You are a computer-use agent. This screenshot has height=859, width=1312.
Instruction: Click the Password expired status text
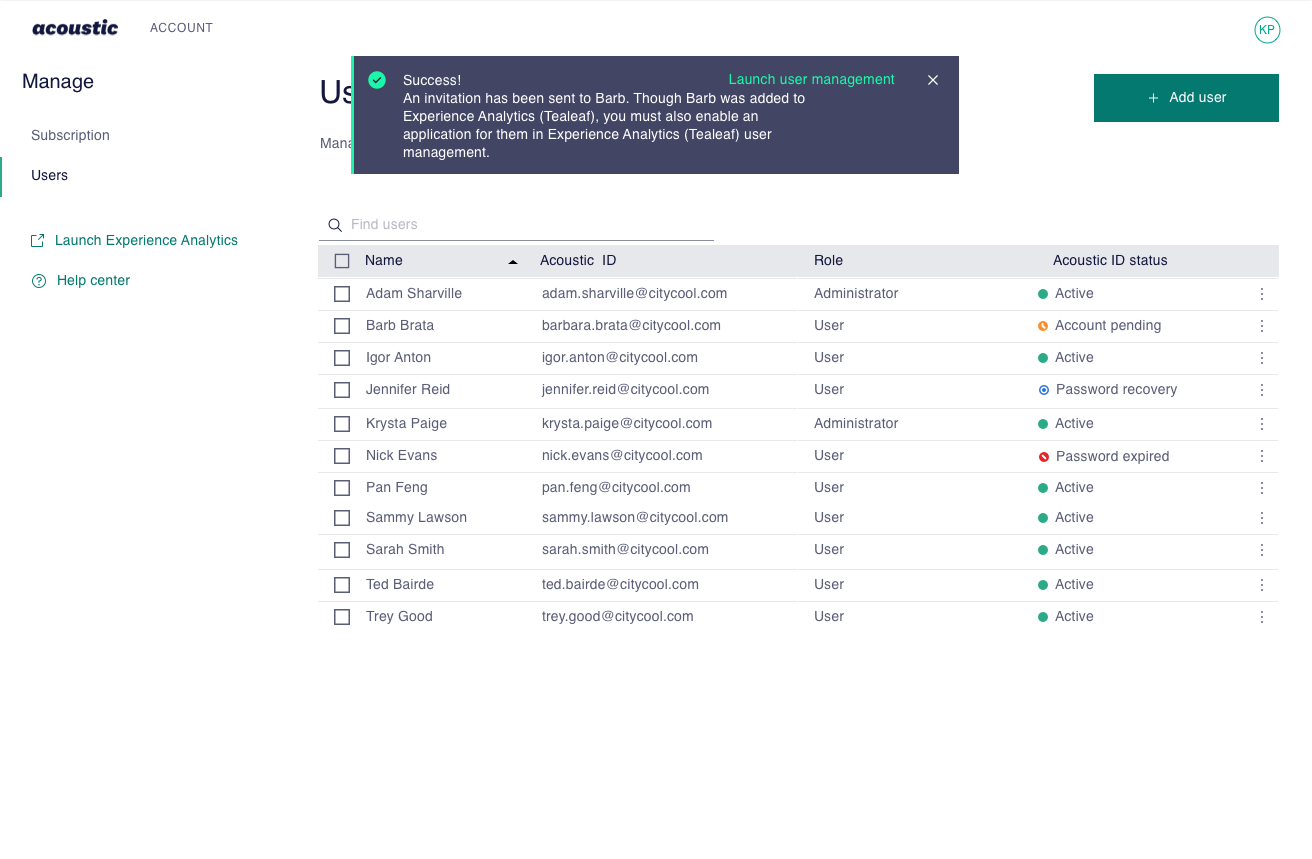[x=1112, y=456]
